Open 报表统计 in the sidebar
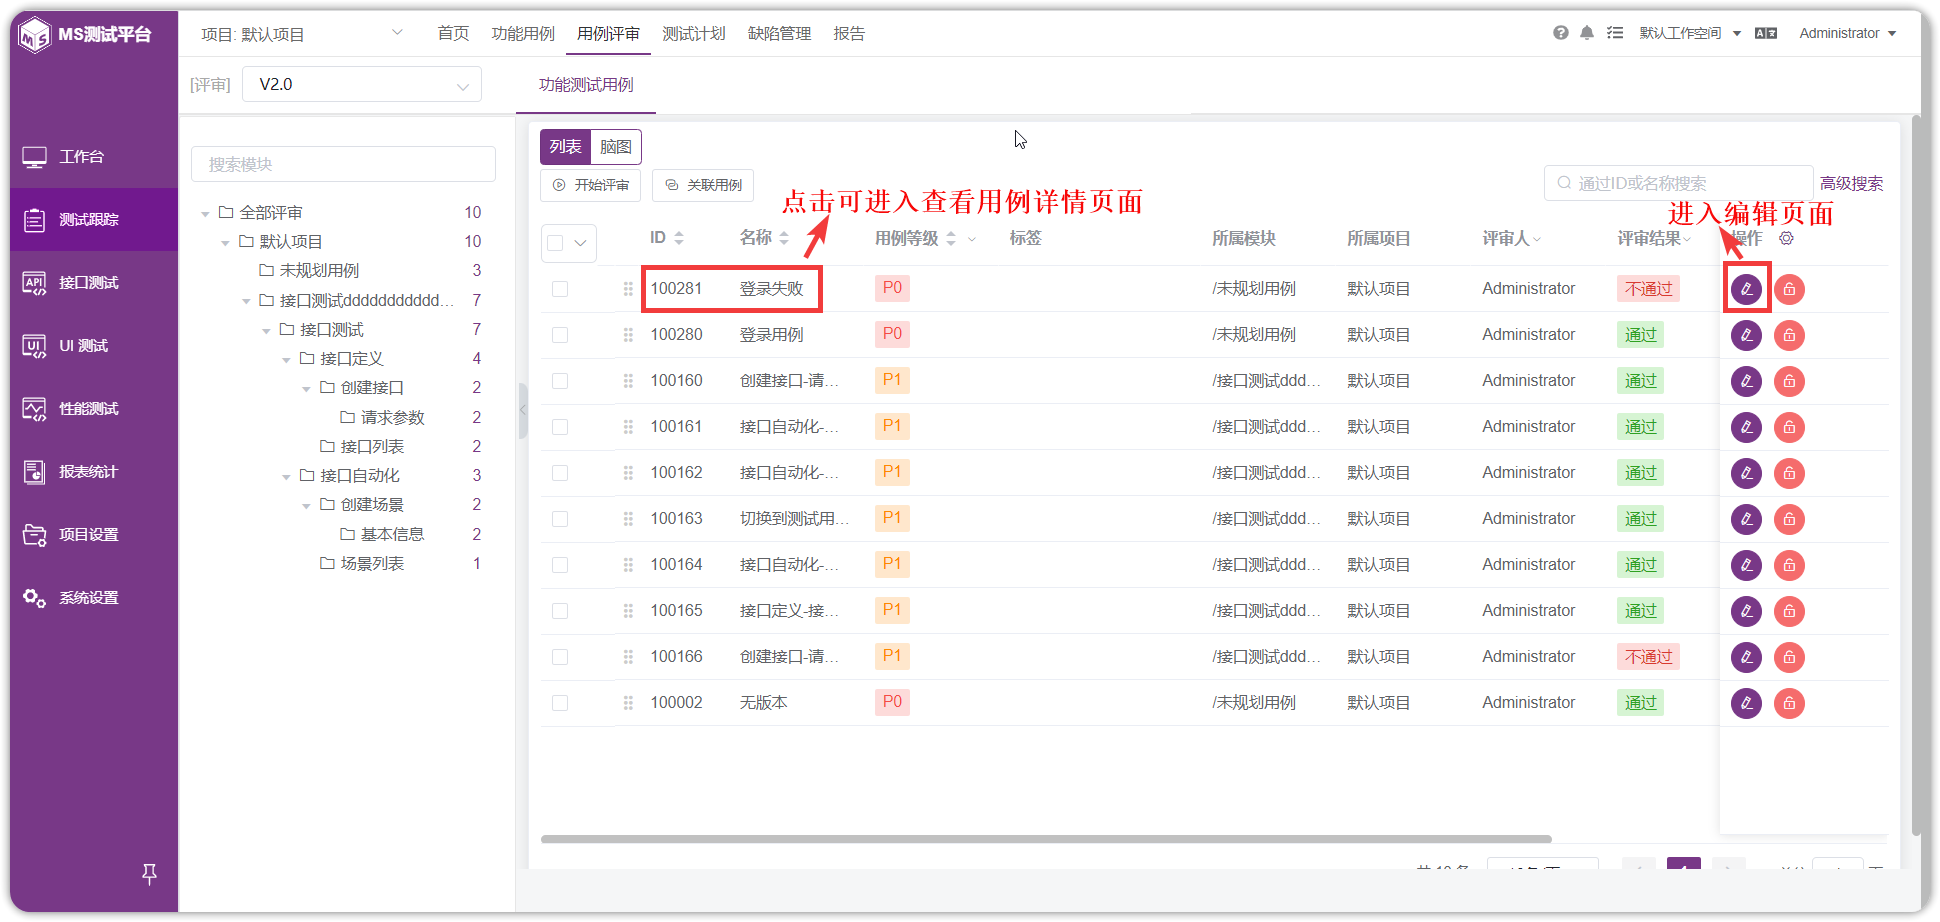 point(94,472)
